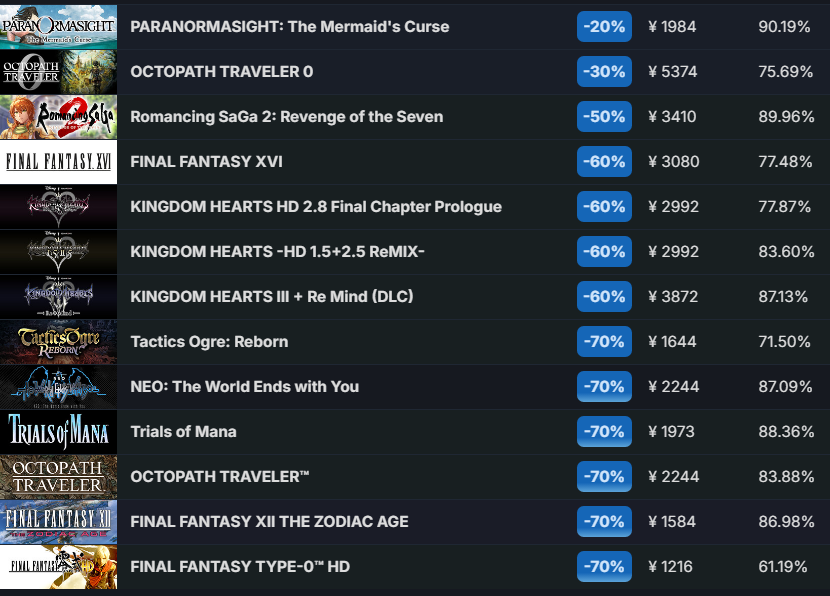Open the Trials of Mana logo thumbnail

click(58, 432)
